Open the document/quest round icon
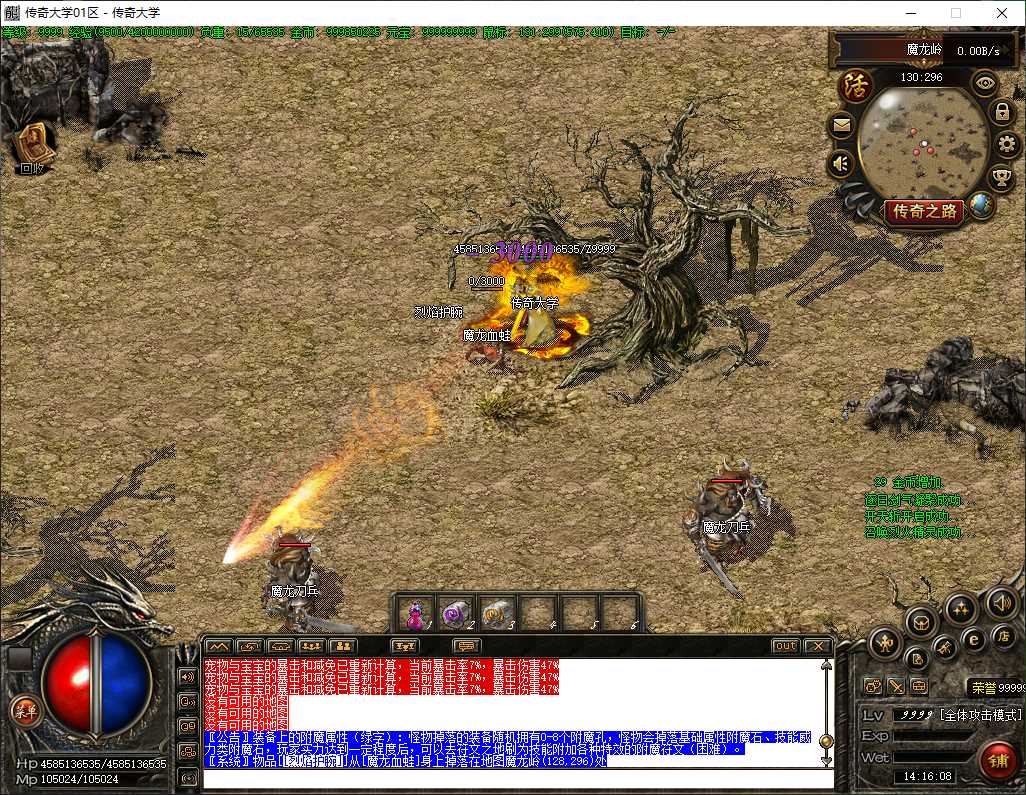The height and width of the screenshot is (795, 1026). 917,659
